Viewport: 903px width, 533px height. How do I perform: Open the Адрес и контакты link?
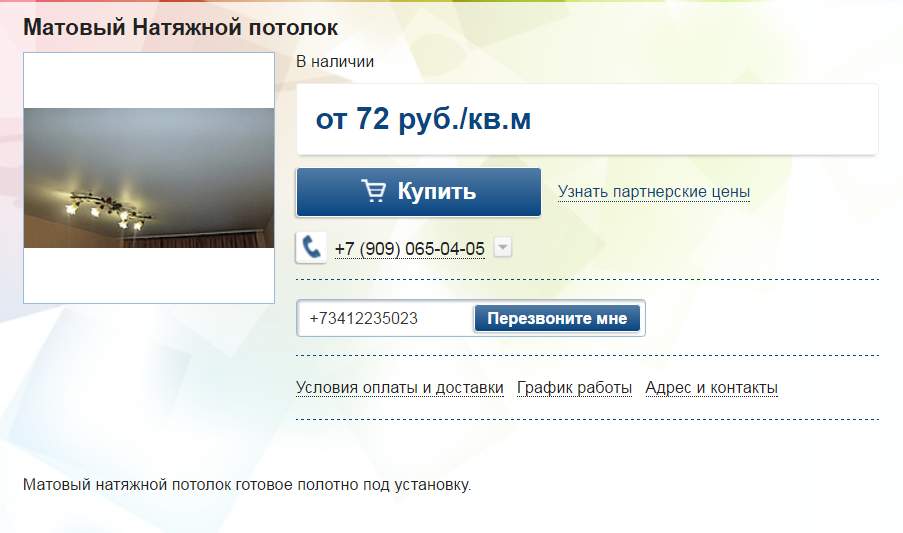(711, 388)
